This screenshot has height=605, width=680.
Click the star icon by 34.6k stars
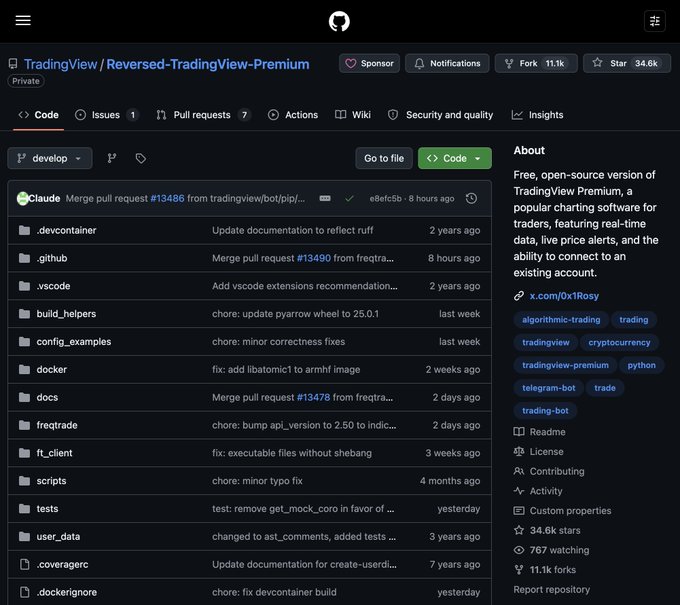point(519,530)
